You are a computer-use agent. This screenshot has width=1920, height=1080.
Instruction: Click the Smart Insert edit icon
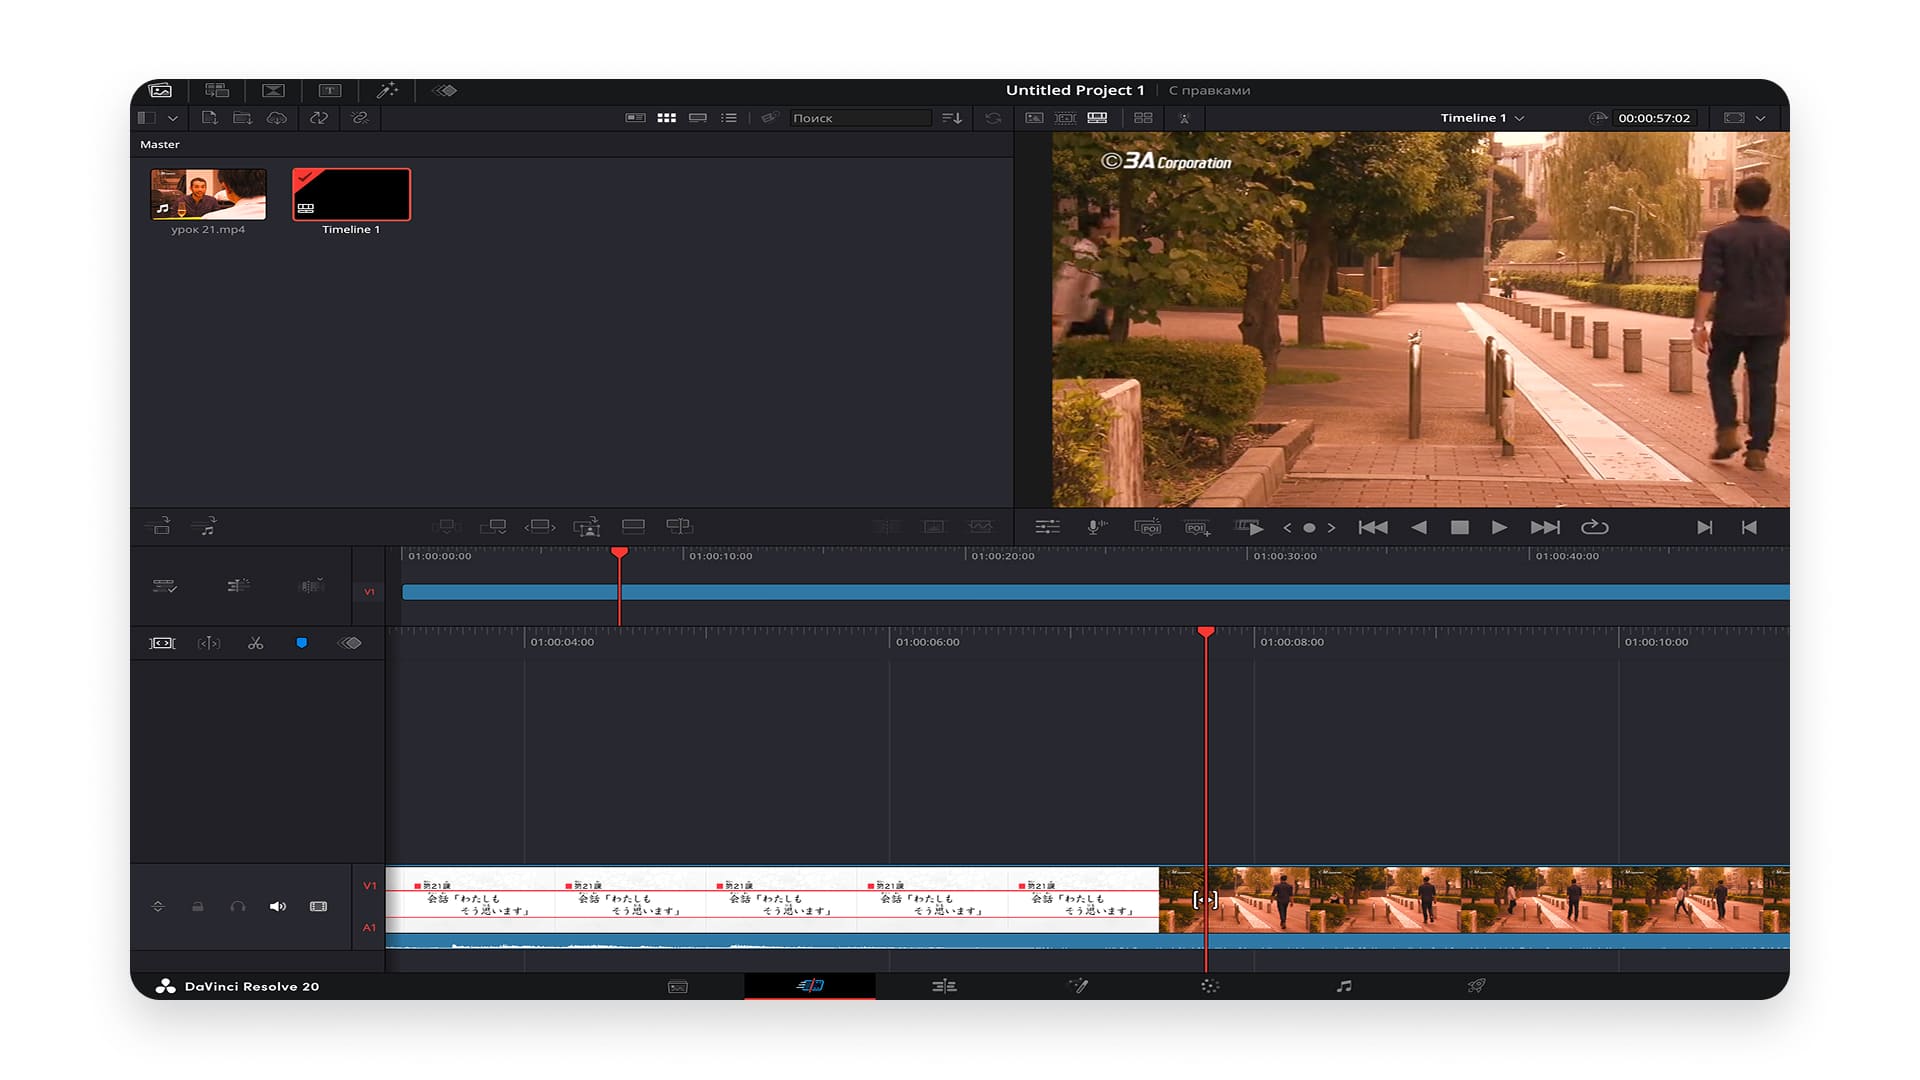447,526
